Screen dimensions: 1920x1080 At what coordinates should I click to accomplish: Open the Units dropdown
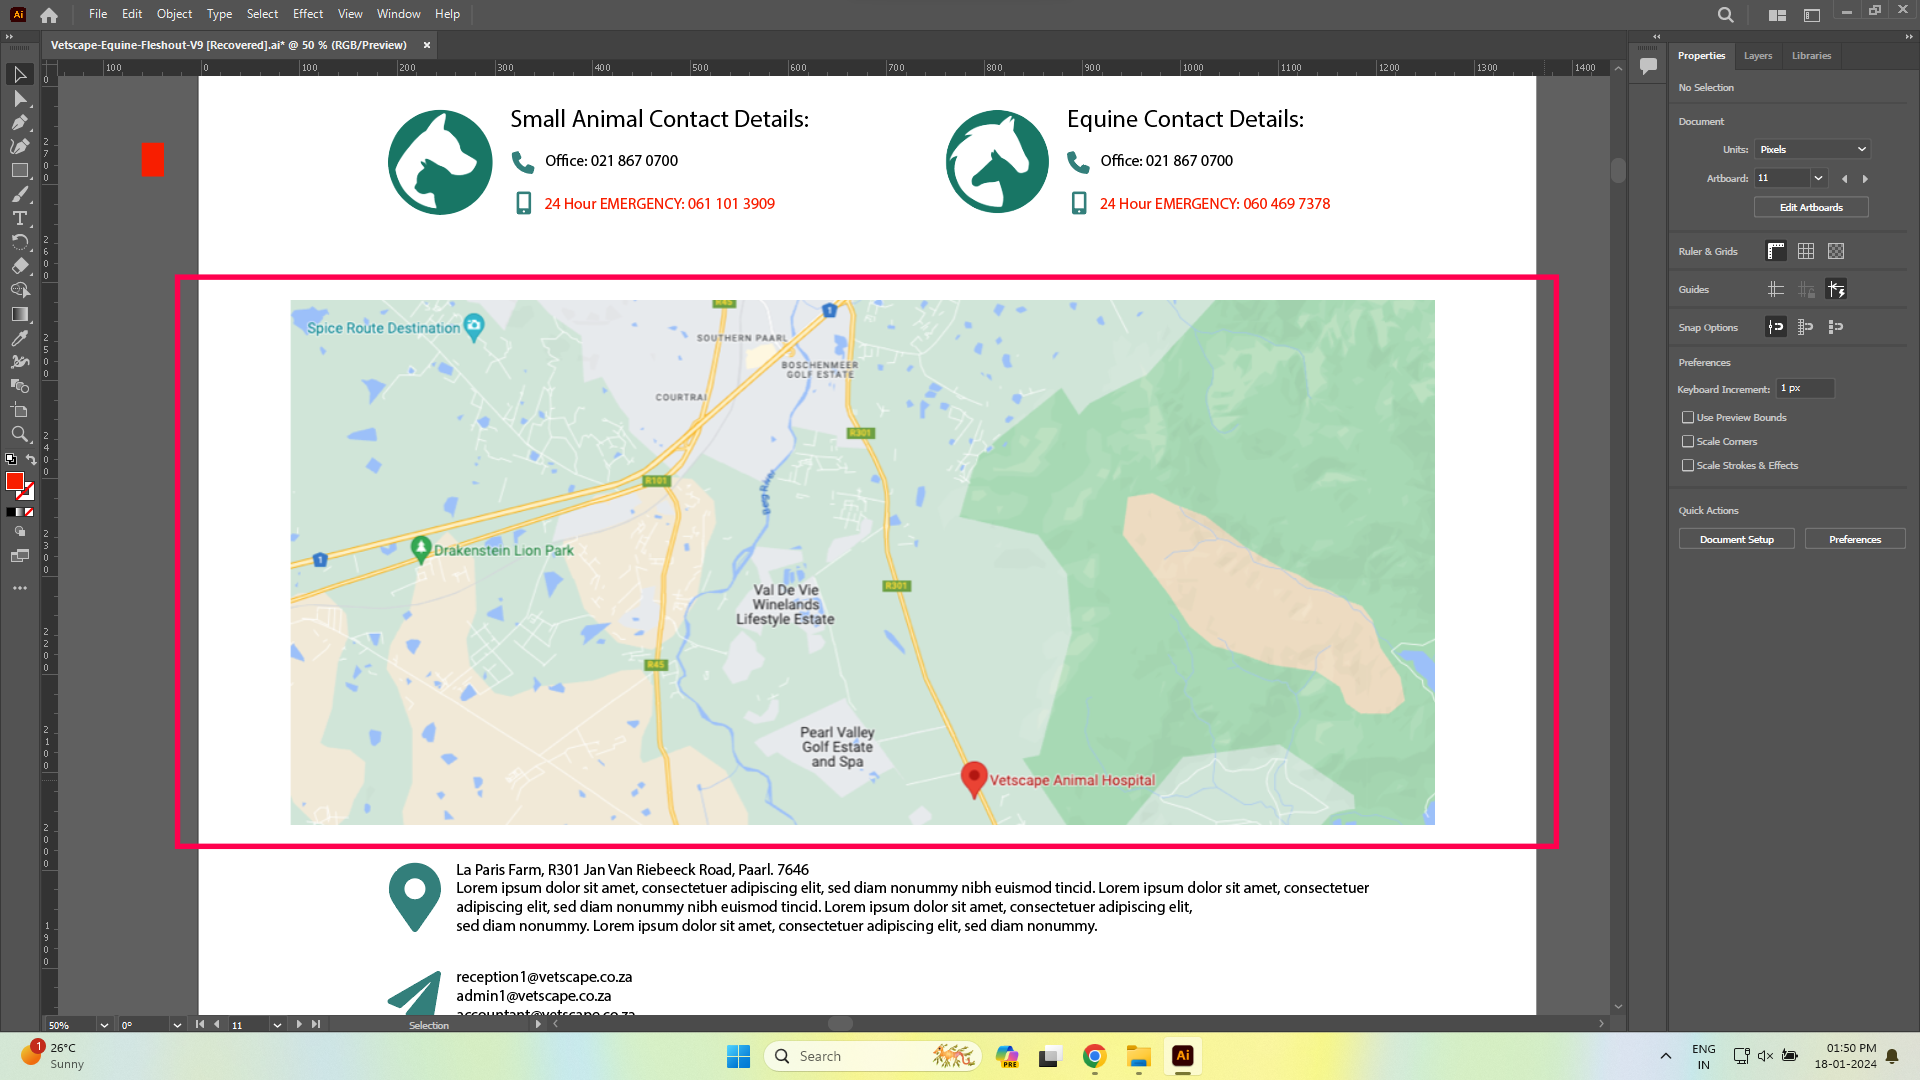click(x=1812, y=149)
